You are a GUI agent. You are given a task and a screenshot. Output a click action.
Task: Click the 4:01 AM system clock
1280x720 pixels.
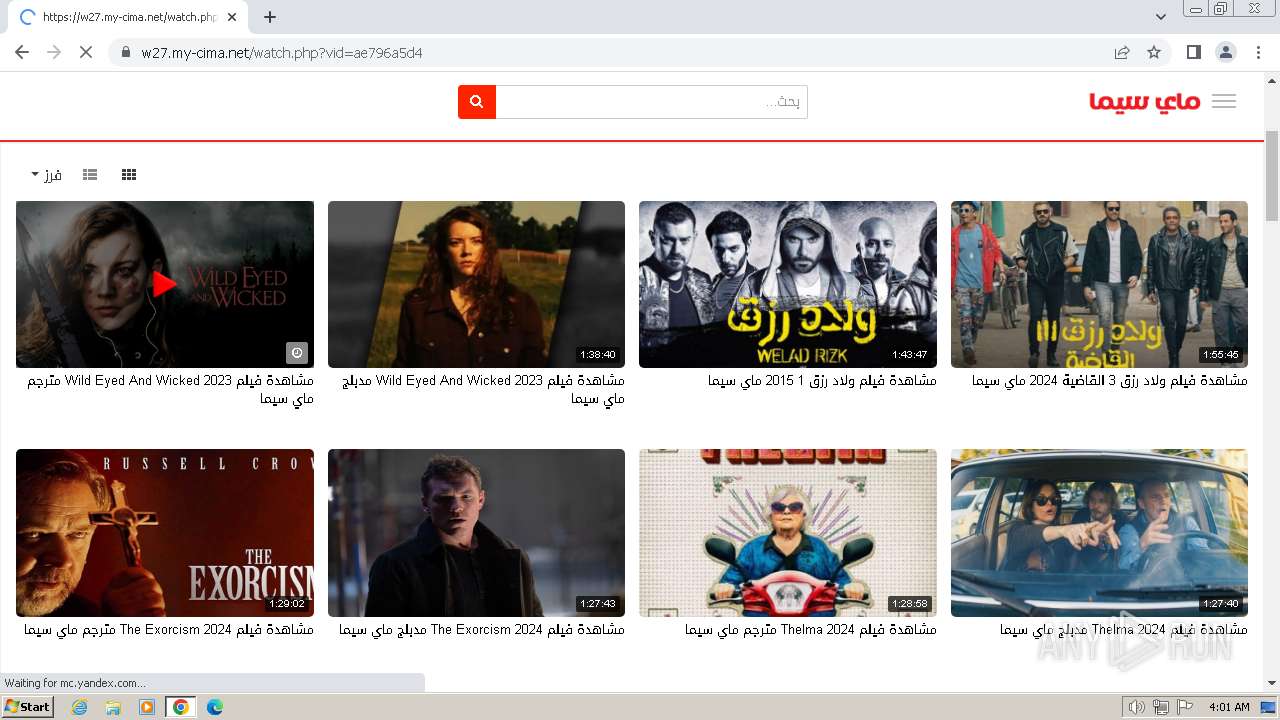(x=1229, y=707)
